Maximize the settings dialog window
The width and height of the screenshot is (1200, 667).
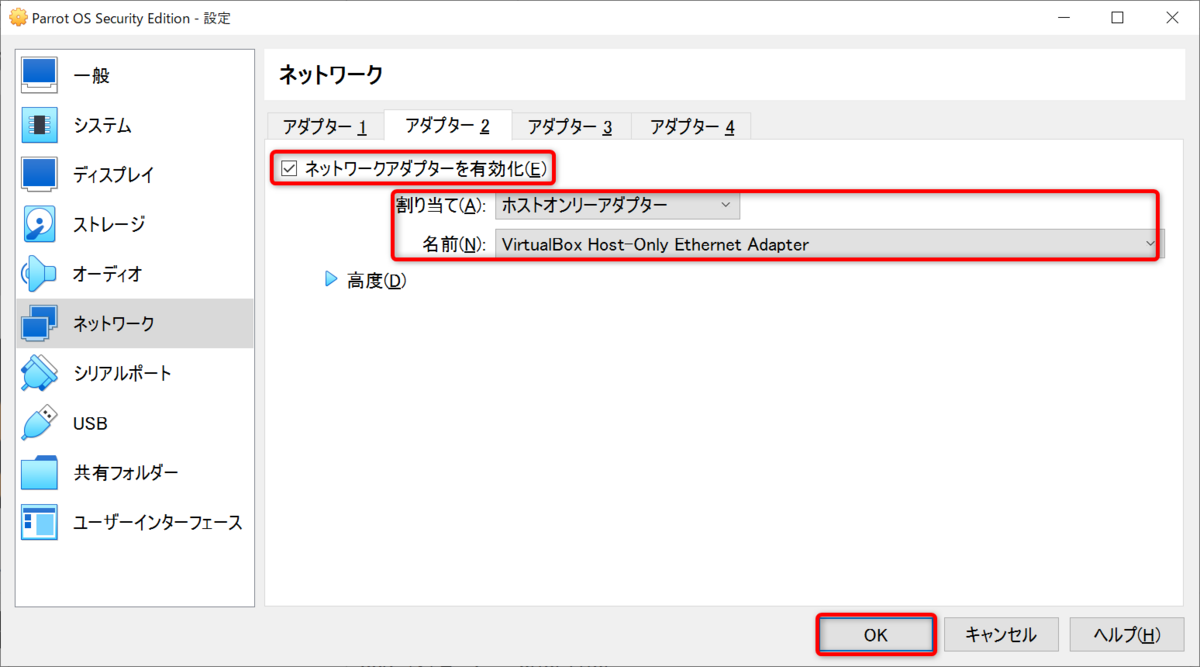coord(1117,17)
